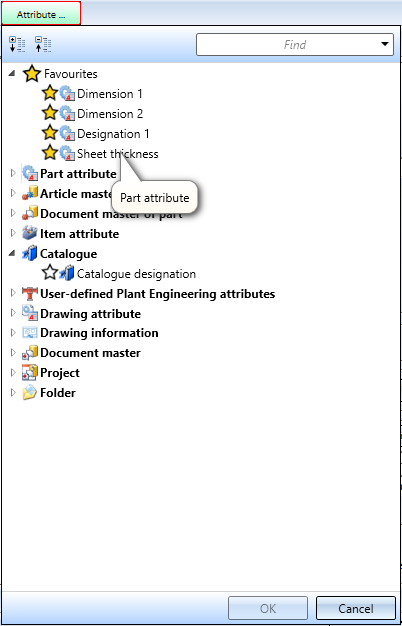Click the Cancel button
This screenshot has width=402, height=626.
point(356,608)
